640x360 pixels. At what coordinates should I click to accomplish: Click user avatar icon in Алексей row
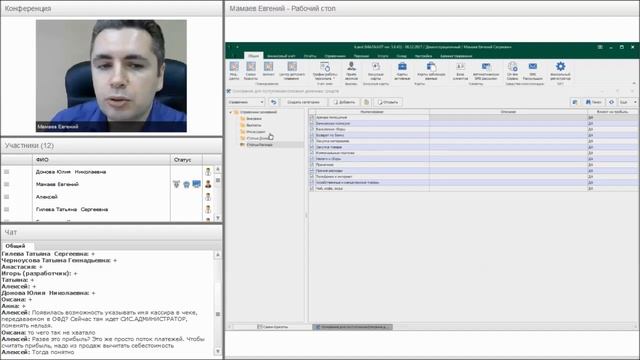208,197
